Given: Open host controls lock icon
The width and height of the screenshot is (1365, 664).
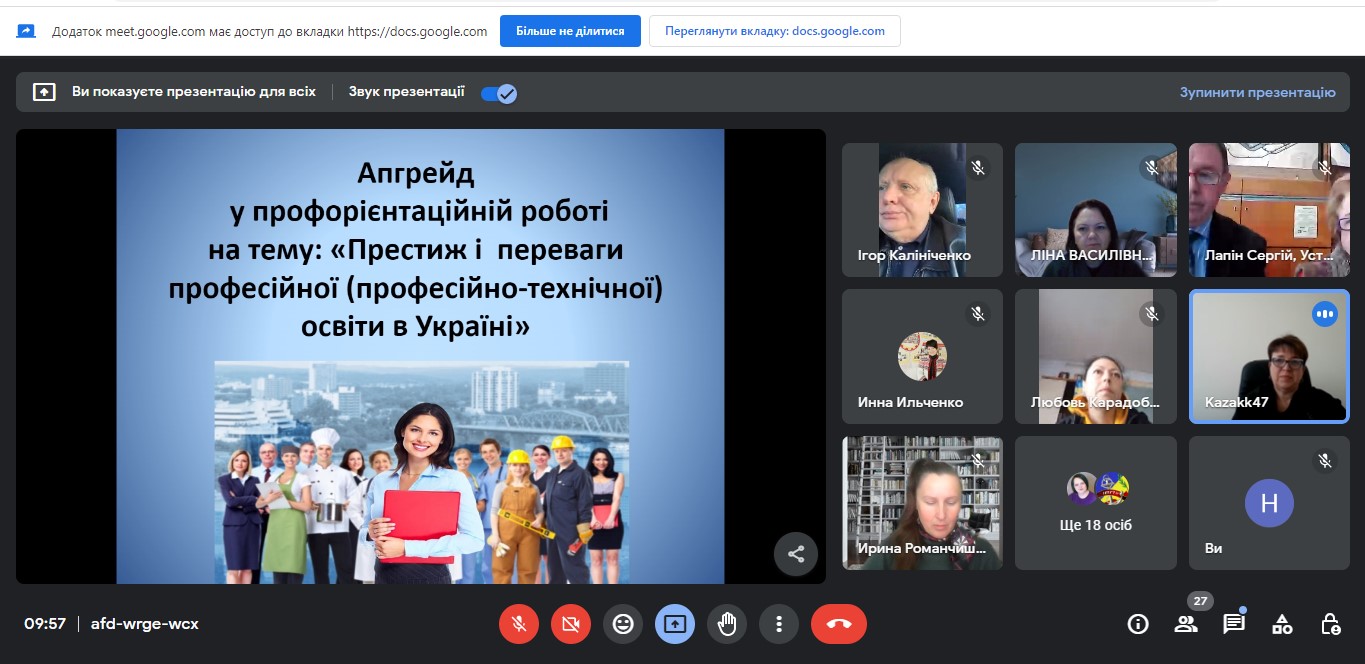Looking at the screenshot, I should click(1330, 624).
